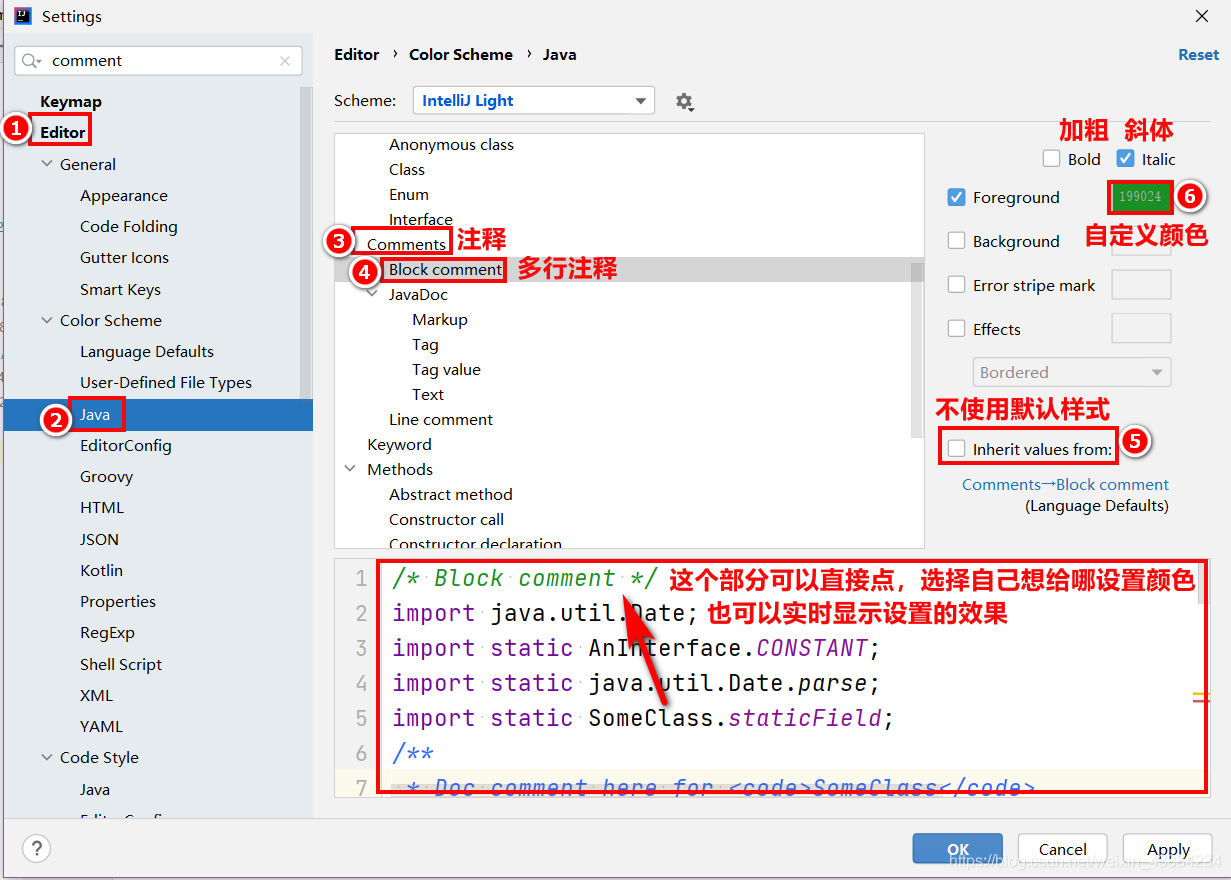This screenshot has width=1231, height=880.
Task: Check Inherit values from checkbox
Action: pyautogui.click(x=956, y=449)
